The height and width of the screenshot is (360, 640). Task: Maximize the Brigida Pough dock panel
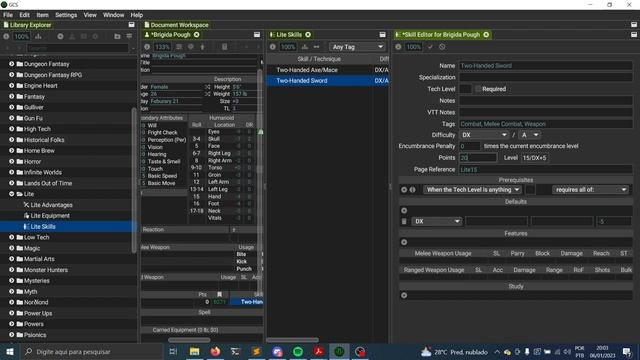point(257,35)
